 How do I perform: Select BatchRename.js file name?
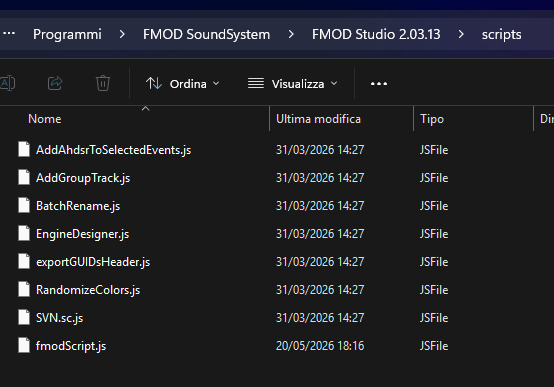[x=78, y=206]
